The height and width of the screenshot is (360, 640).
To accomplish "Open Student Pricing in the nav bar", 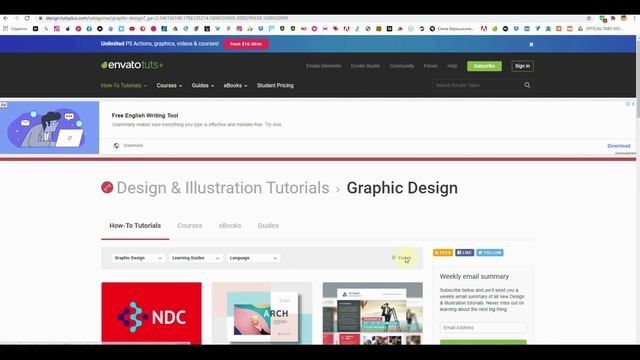I will point(275,85).
